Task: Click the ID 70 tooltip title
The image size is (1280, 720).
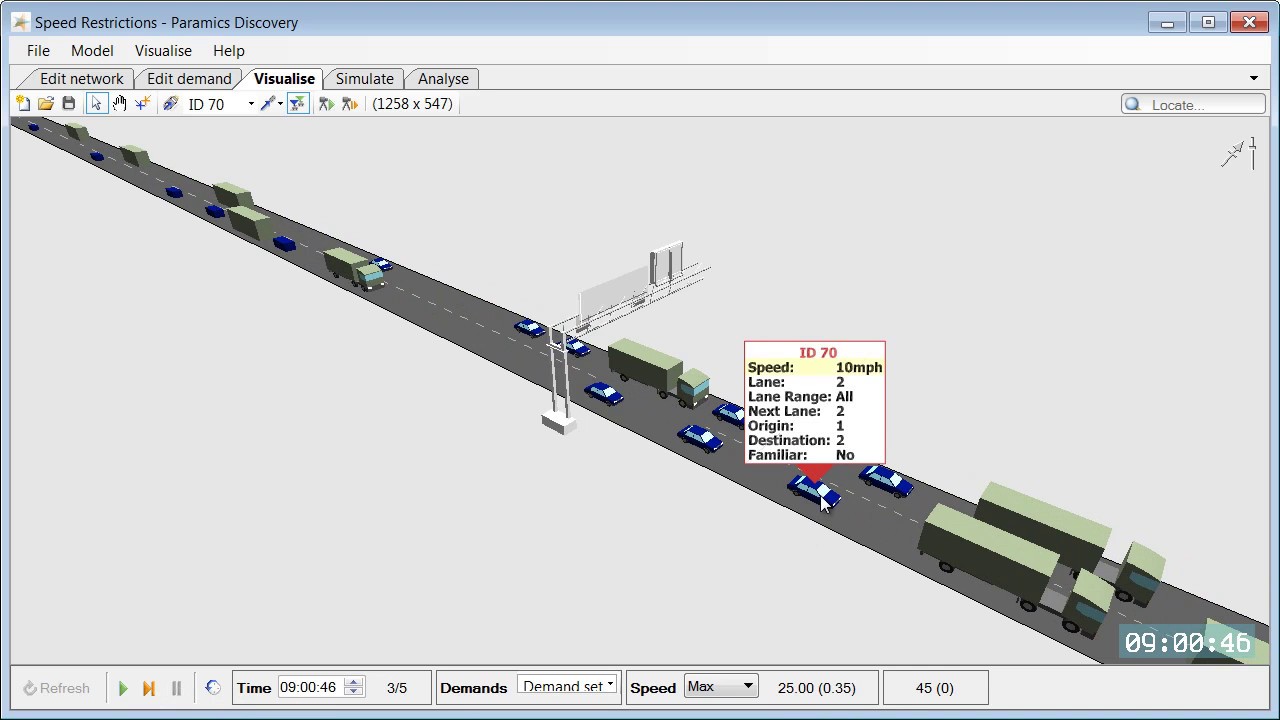Action: coord(818,352)
